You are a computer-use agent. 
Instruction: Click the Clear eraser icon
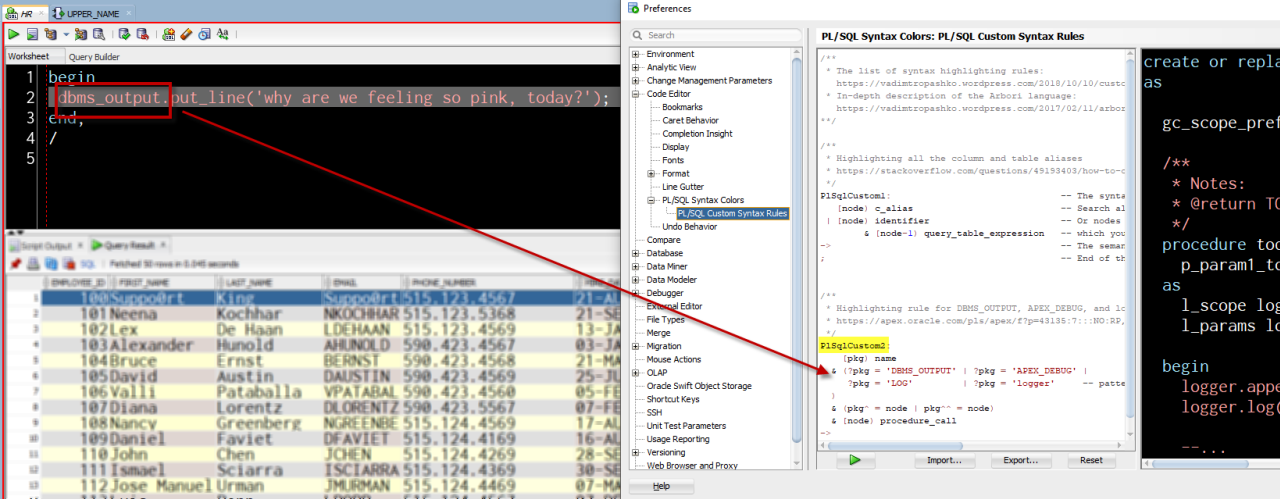click(x=186, y=34)
